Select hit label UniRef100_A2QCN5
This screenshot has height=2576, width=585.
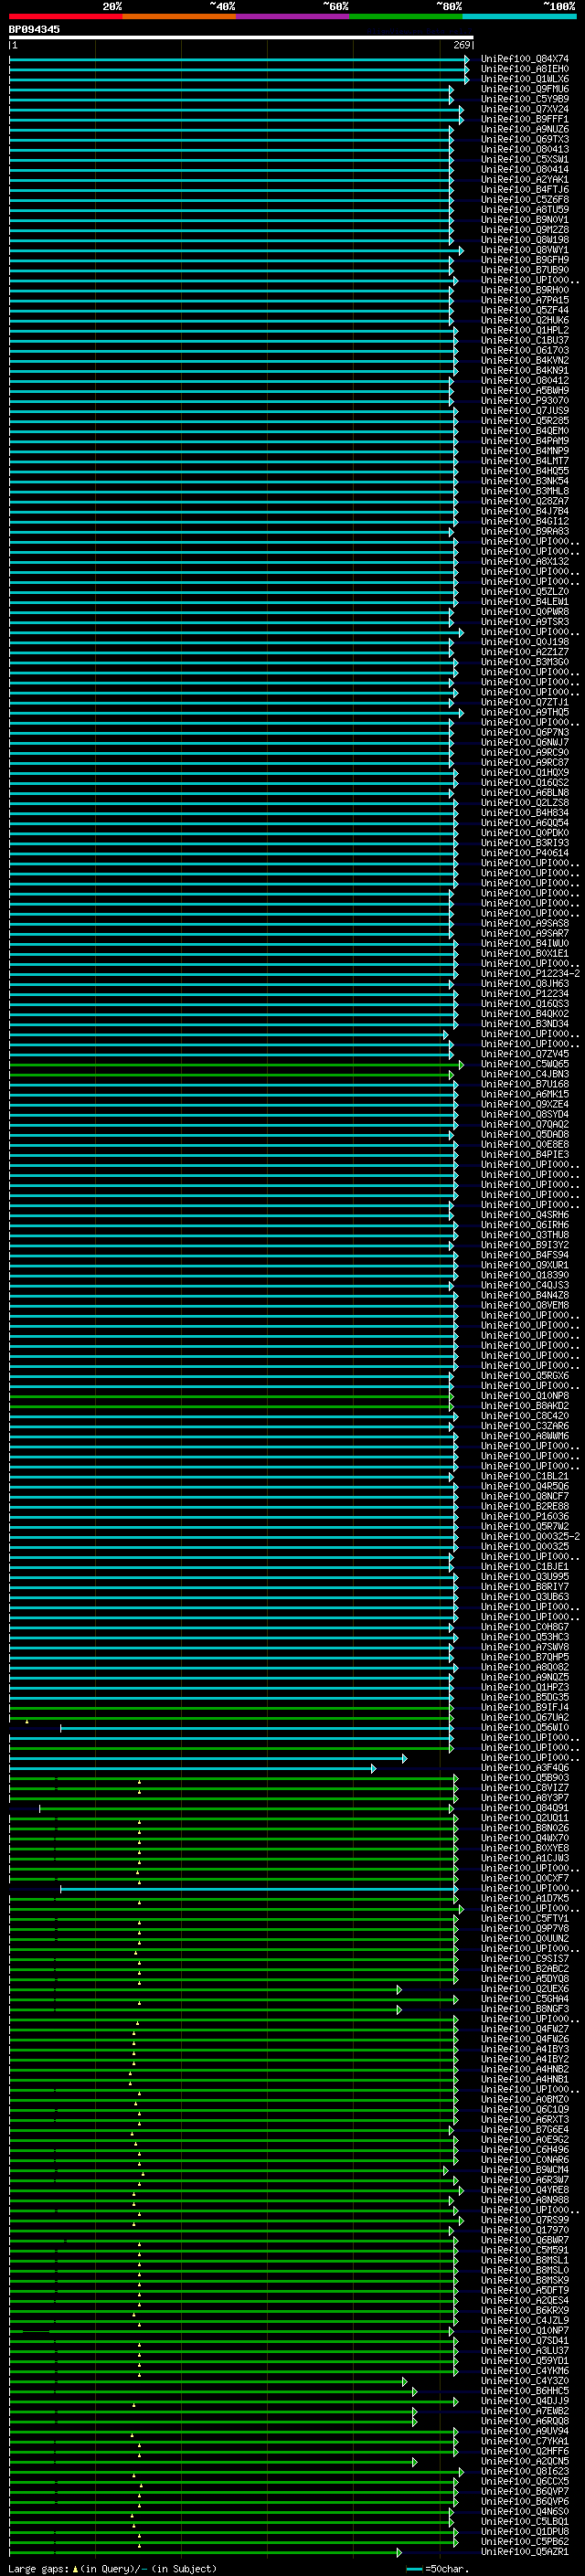(524, 2461)
